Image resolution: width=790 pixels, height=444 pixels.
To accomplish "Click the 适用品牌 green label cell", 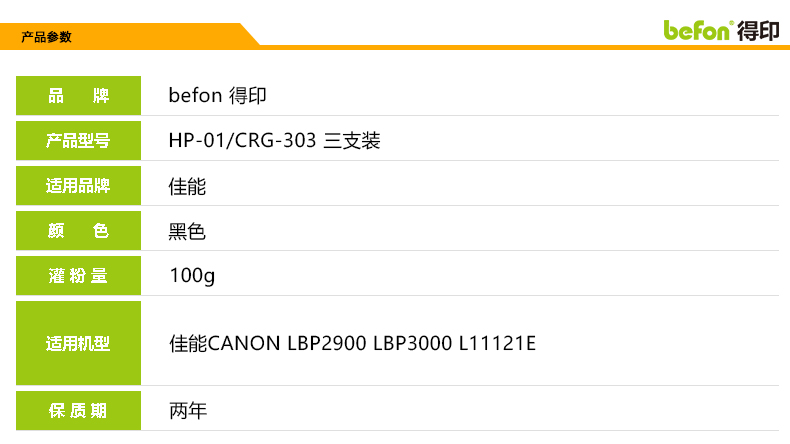I will pyautogui.click(x=78, y=186).
